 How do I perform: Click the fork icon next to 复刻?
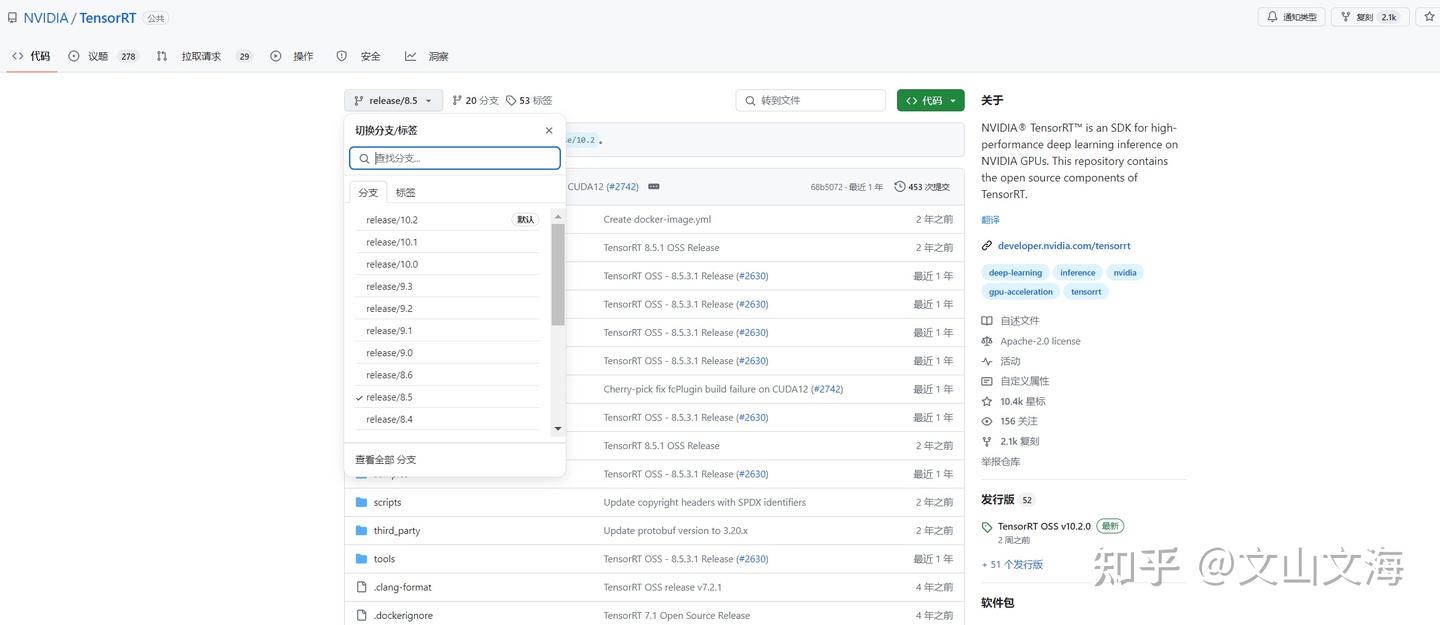(x=1344, y=16)
